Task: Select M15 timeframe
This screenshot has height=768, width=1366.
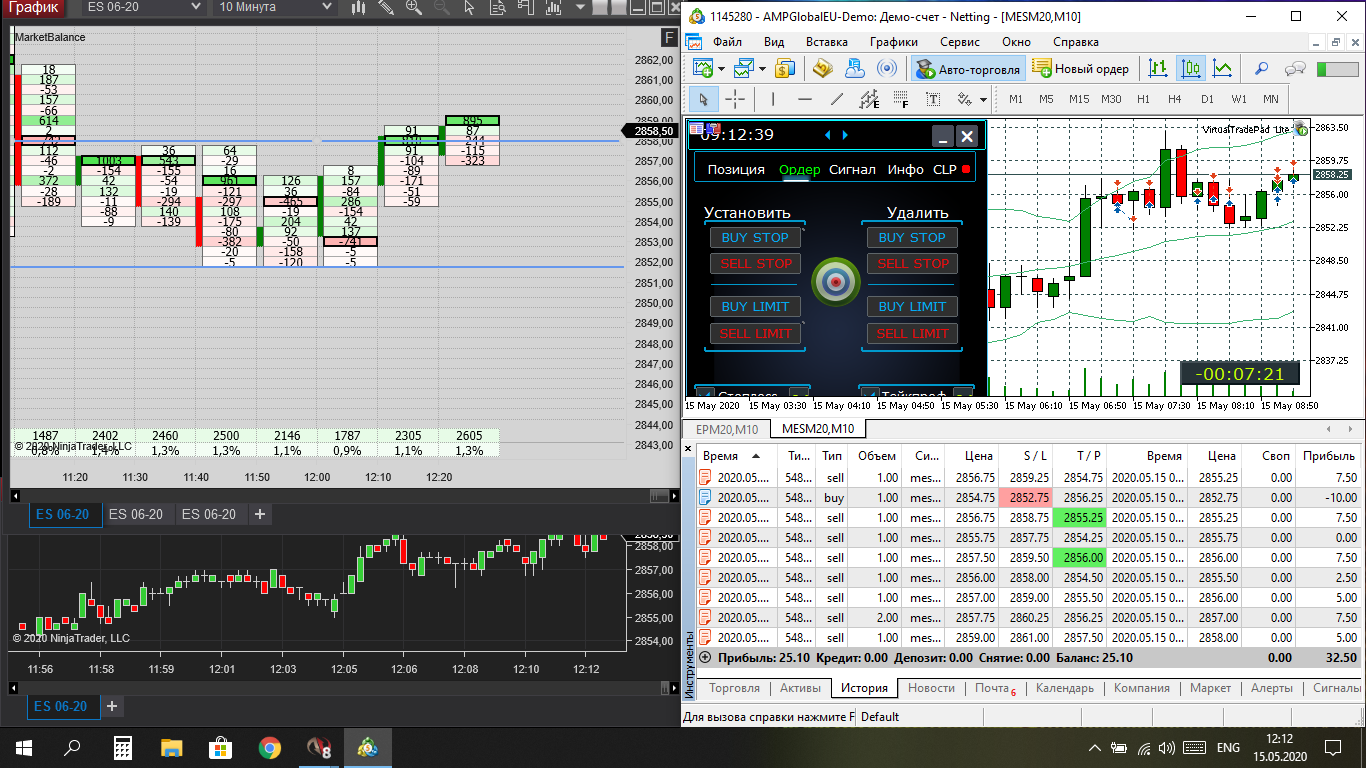Action: (1078, 99)
